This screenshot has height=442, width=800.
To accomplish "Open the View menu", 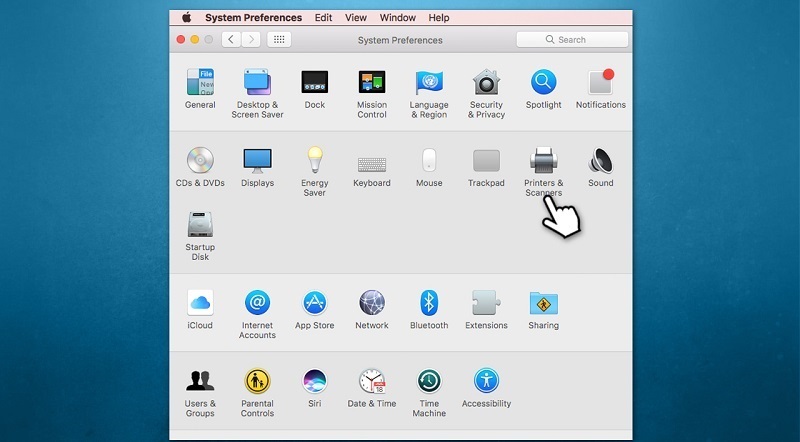I will coord(356,17).
